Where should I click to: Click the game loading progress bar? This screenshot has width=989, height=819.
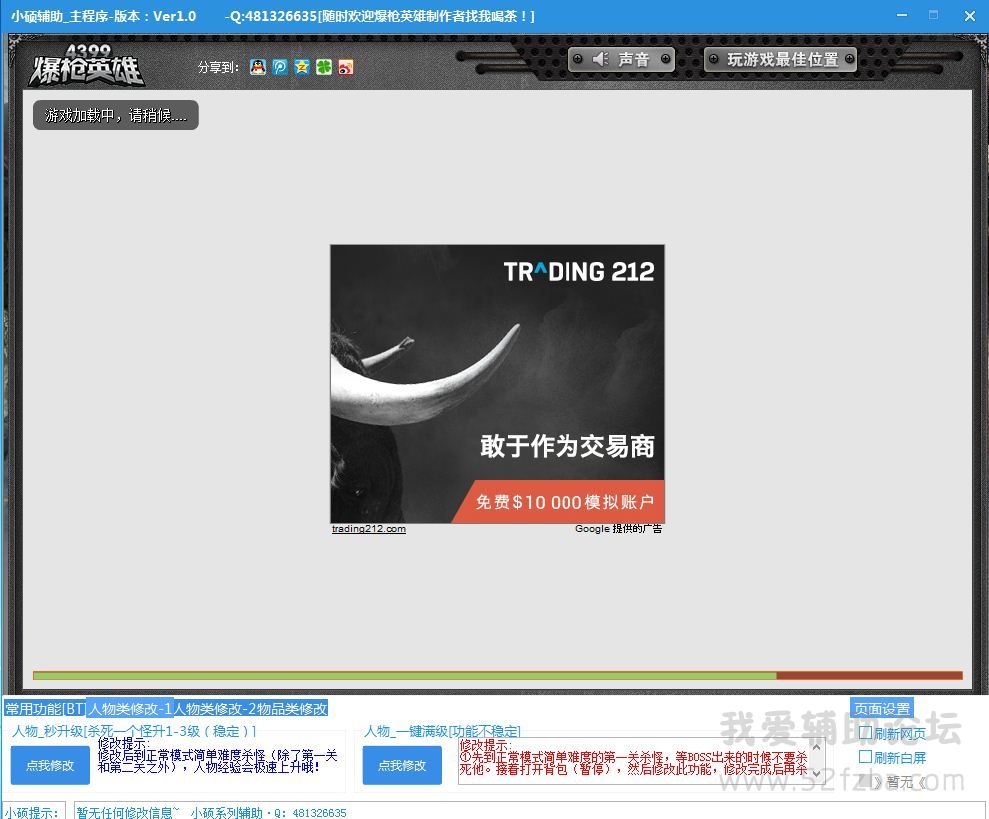[x=497, y=676]
